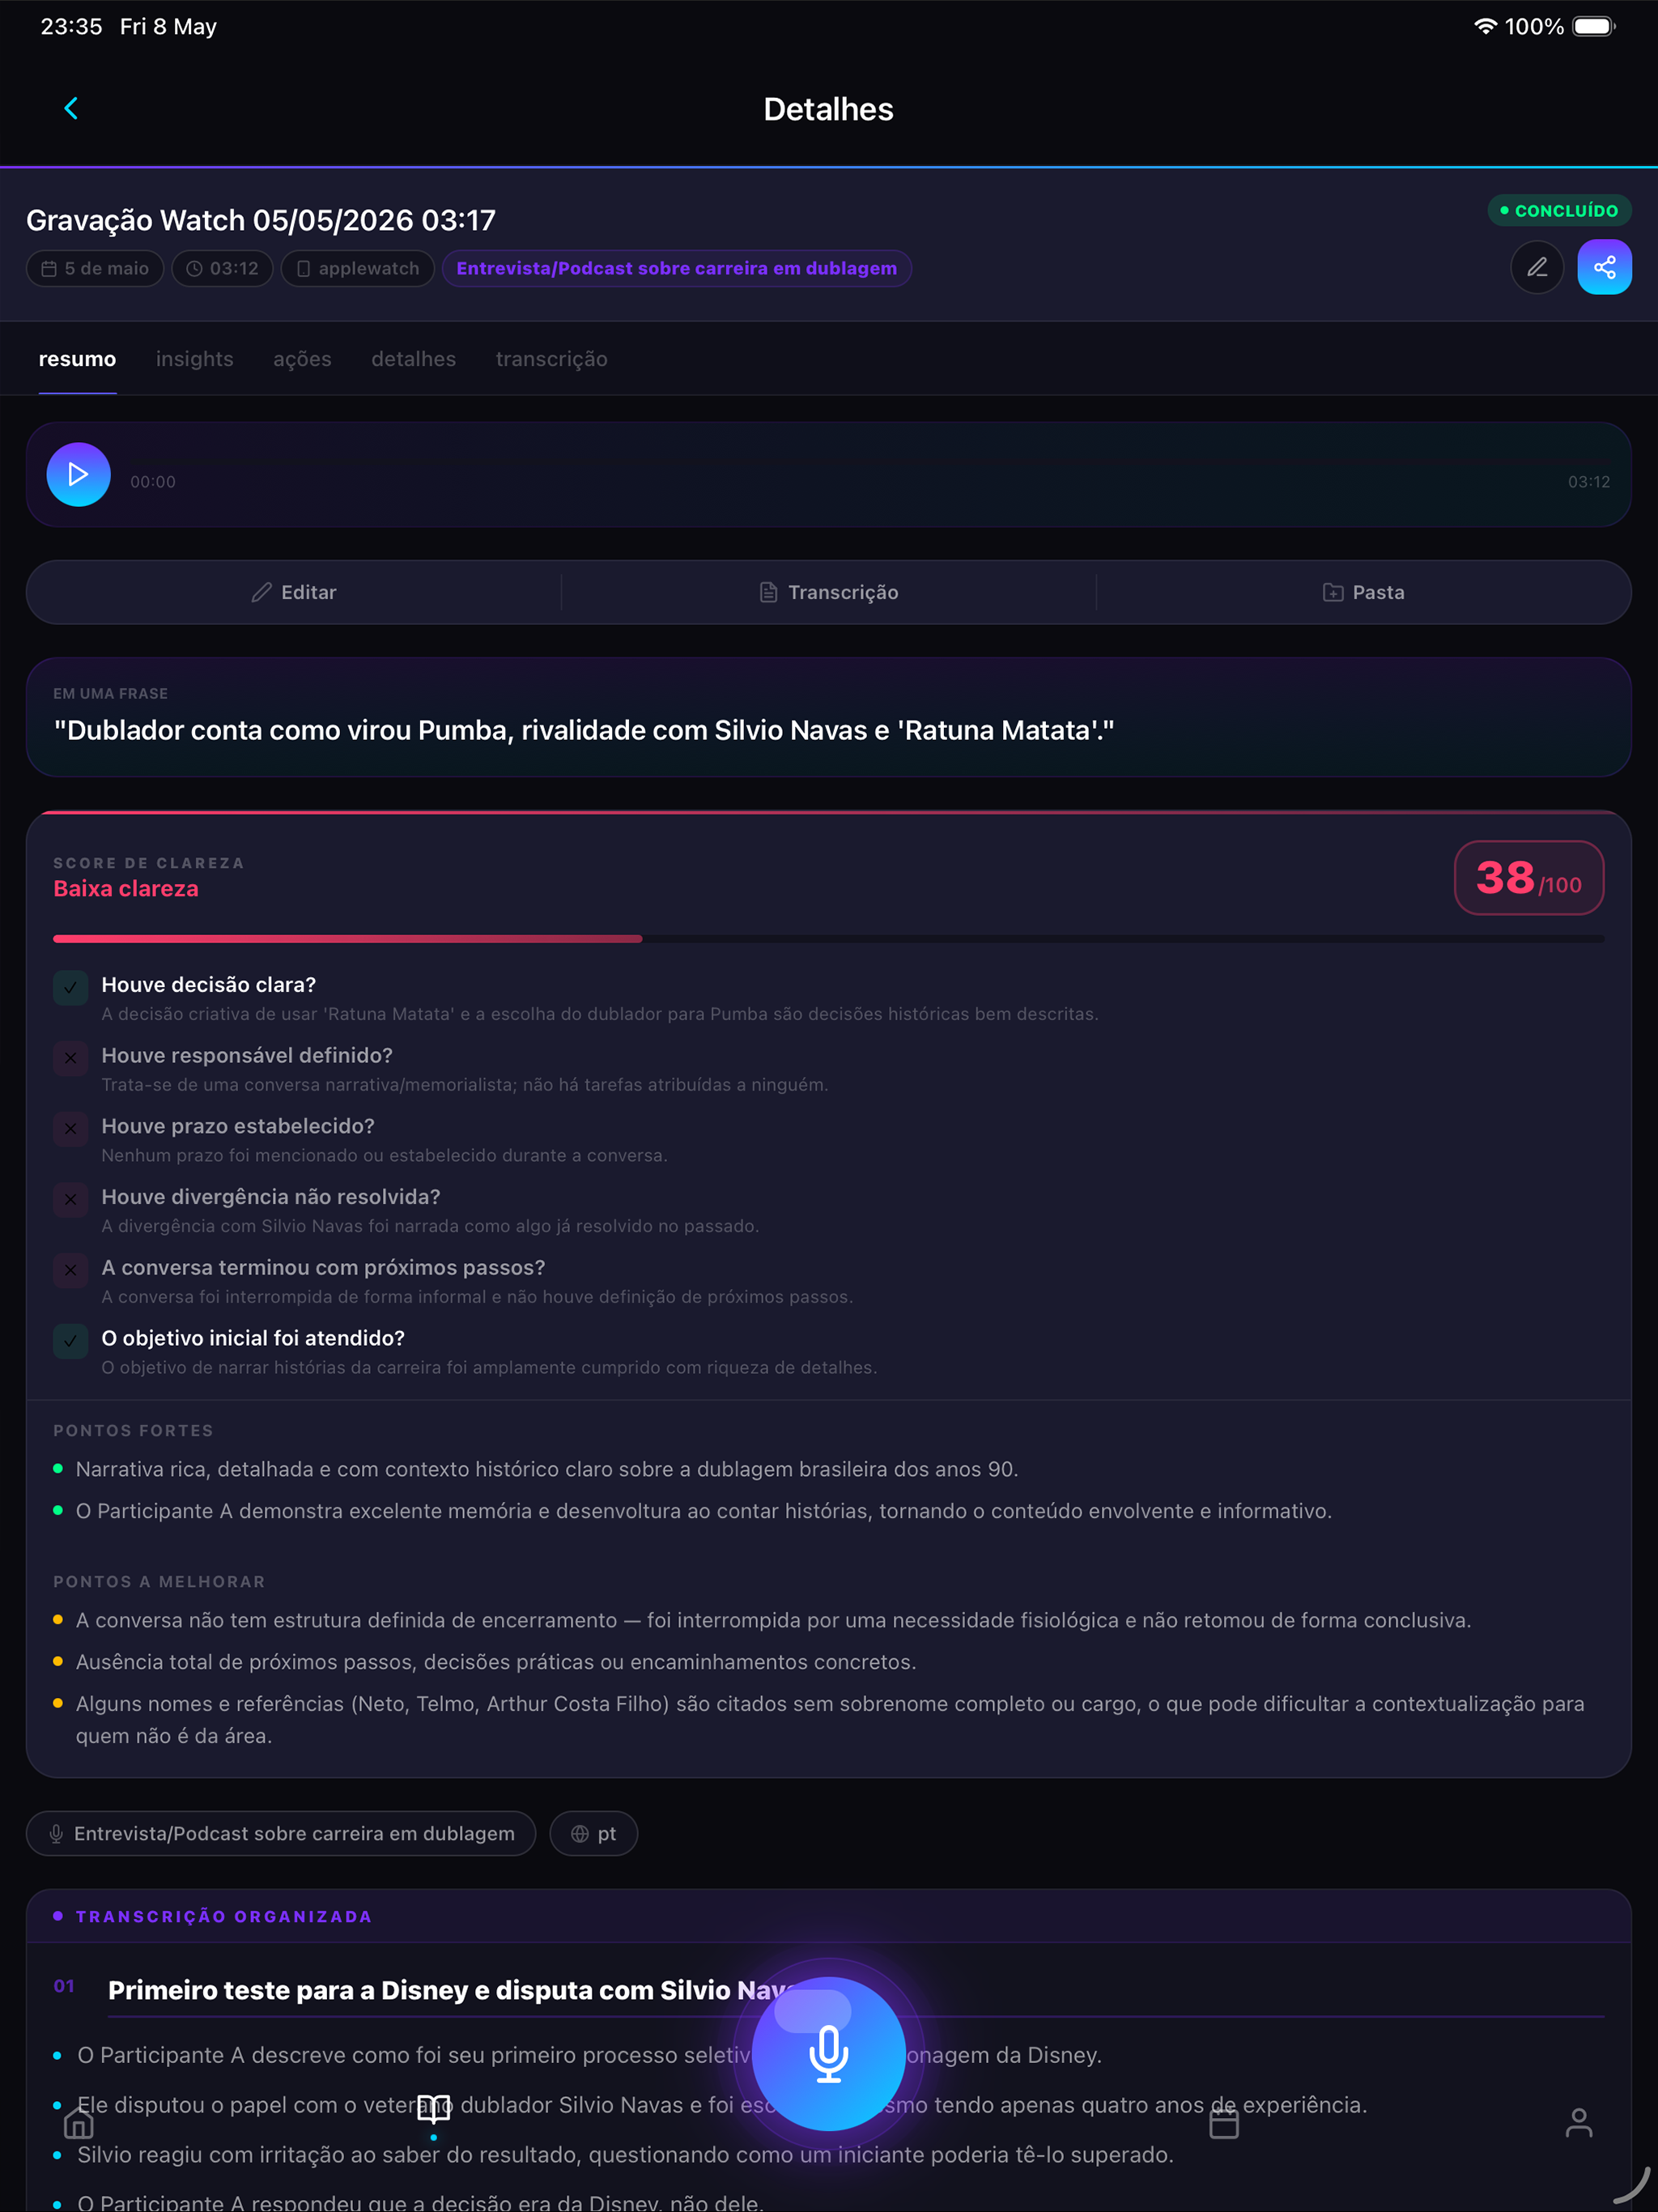Tap the pencil edit icon in header
Viewport: 1658px width, 2212px height.
pyautogui.click(x=1536, y=267)
